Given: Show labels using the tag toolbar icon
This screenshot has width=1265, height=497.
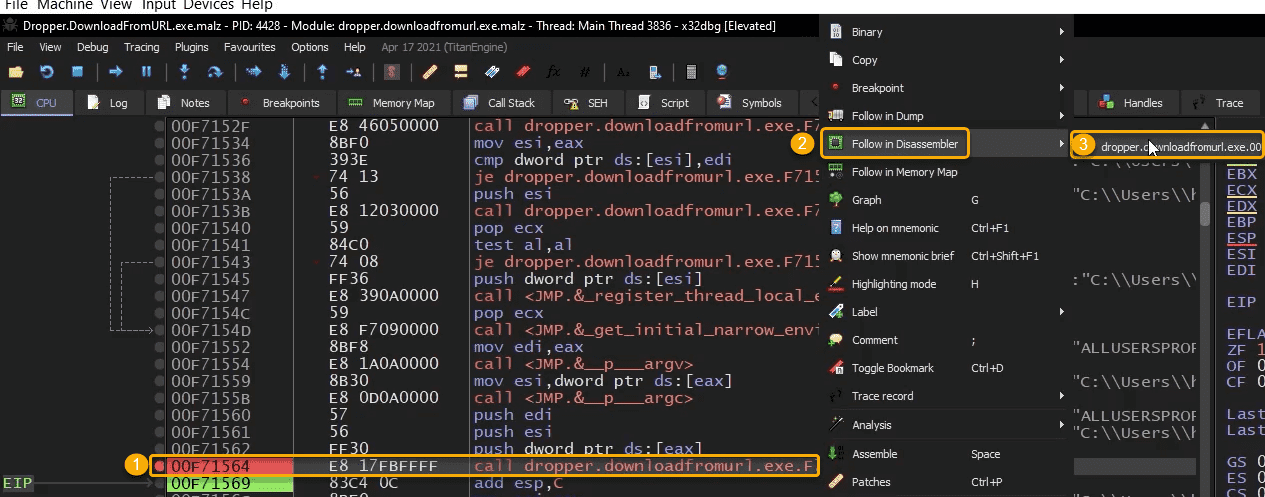Looking at the screenshot, I should [491, 72].
